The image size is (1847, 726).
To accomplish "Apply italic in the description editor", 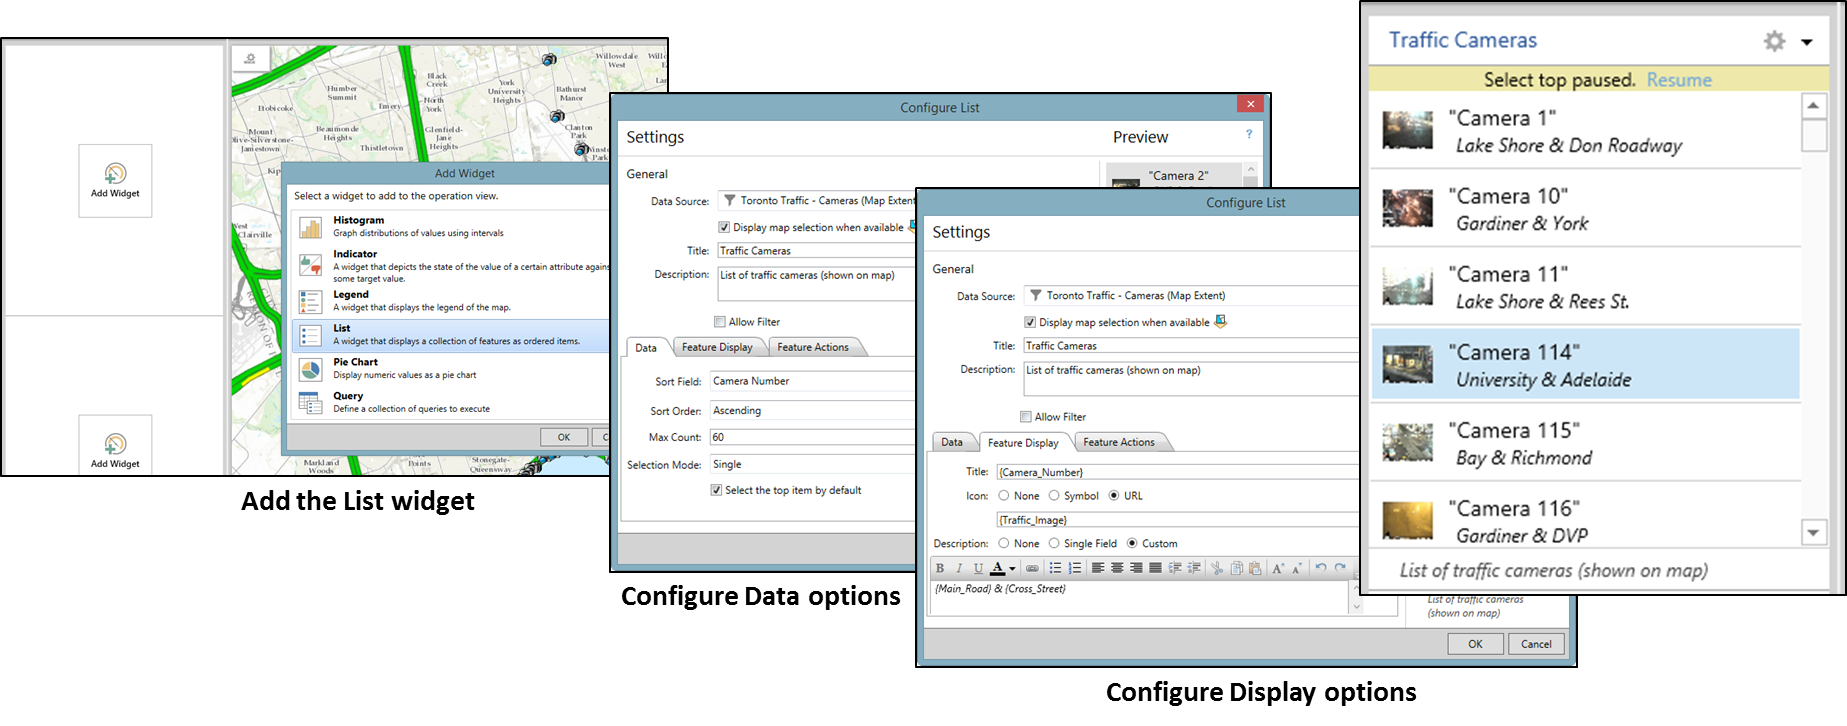I will (959, 568).
